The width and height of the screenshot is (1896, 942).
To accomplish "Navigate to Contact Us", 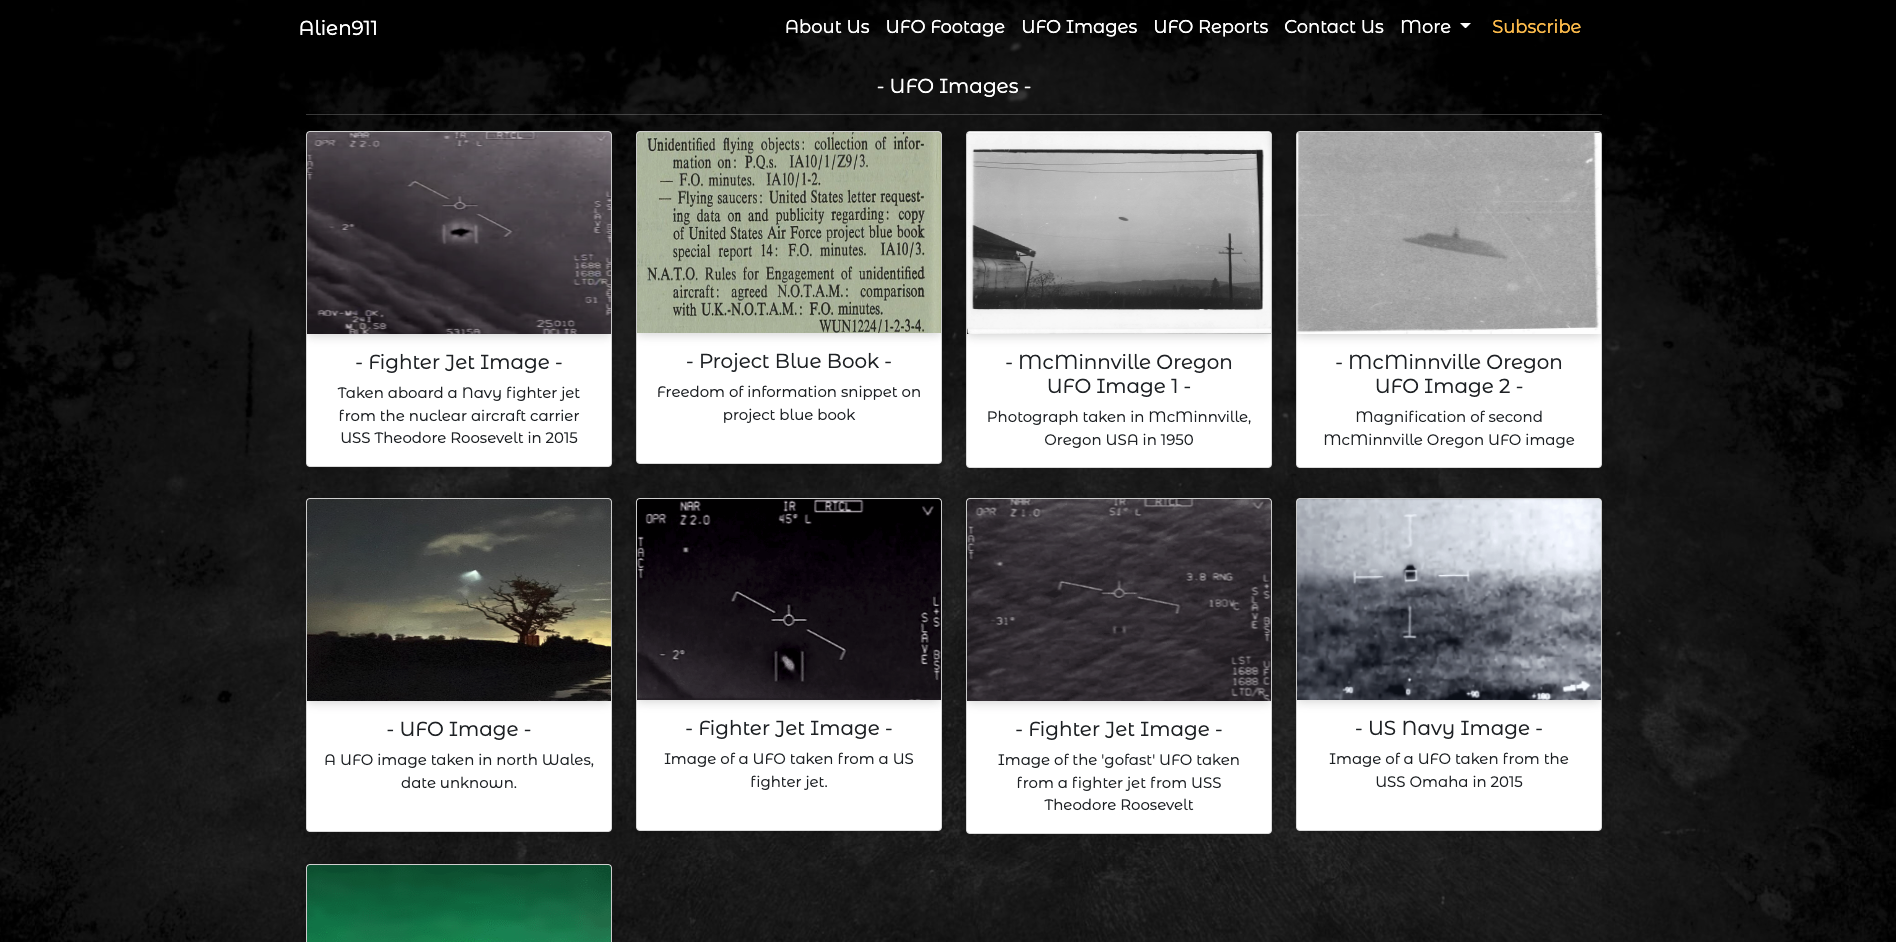I will click(x=1333, y=27).
